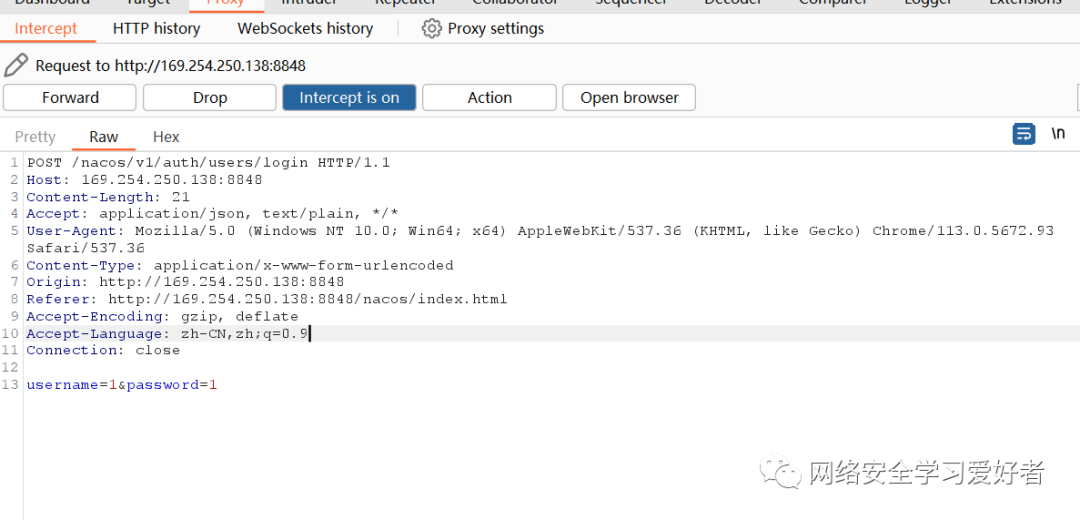Click the Origin header line
1080x520 pixels.
tap(185, 282)
